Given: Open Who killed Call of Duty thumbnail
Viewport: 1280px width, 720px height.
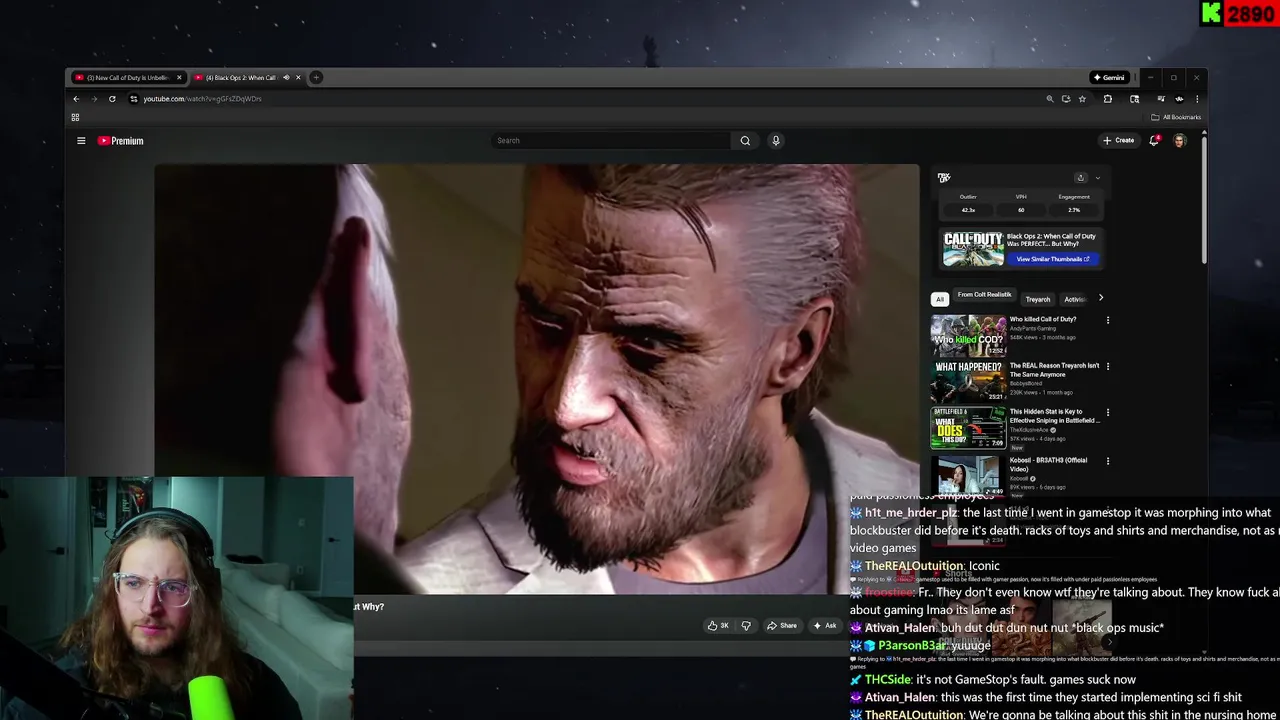Looking at the screenshot, I should [x=968, y=336].
